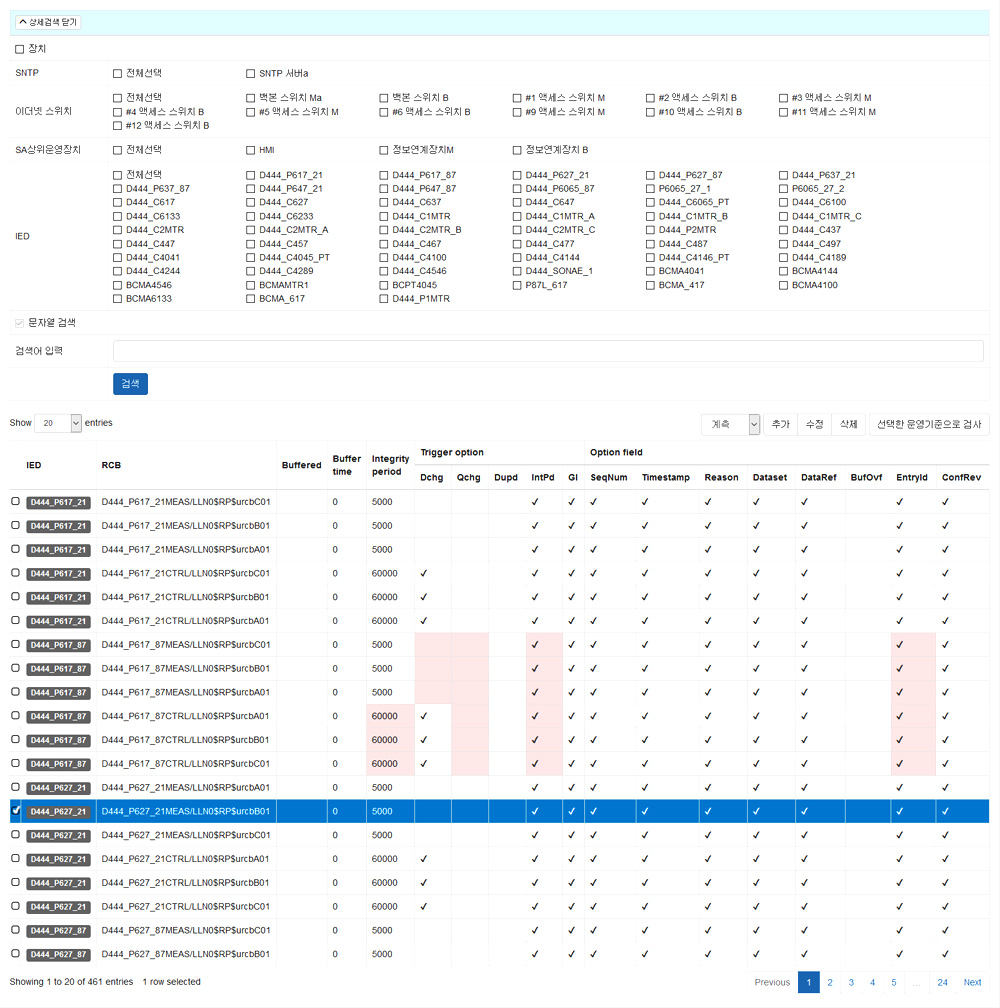
Task: Click the Dchg column header
Action: coord(432,478)
